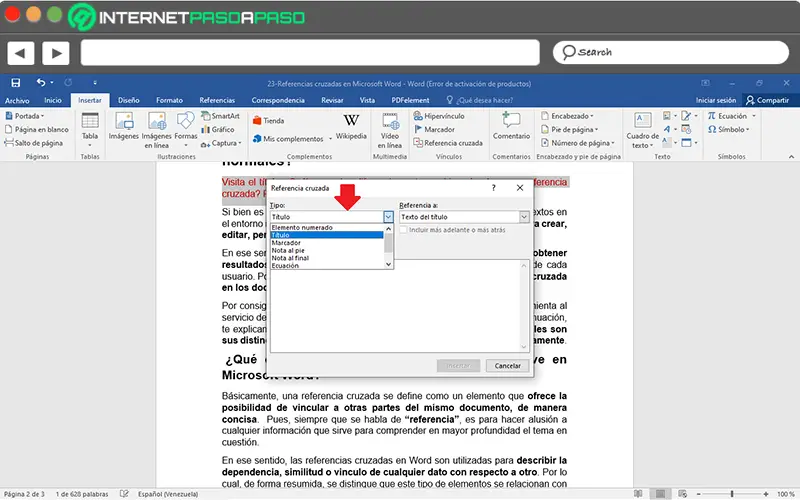Image resolution: width=800 pixels, height=500 pixels.
Task: Open the Wikipedia add-in
Action: click(x=351, y=127)
